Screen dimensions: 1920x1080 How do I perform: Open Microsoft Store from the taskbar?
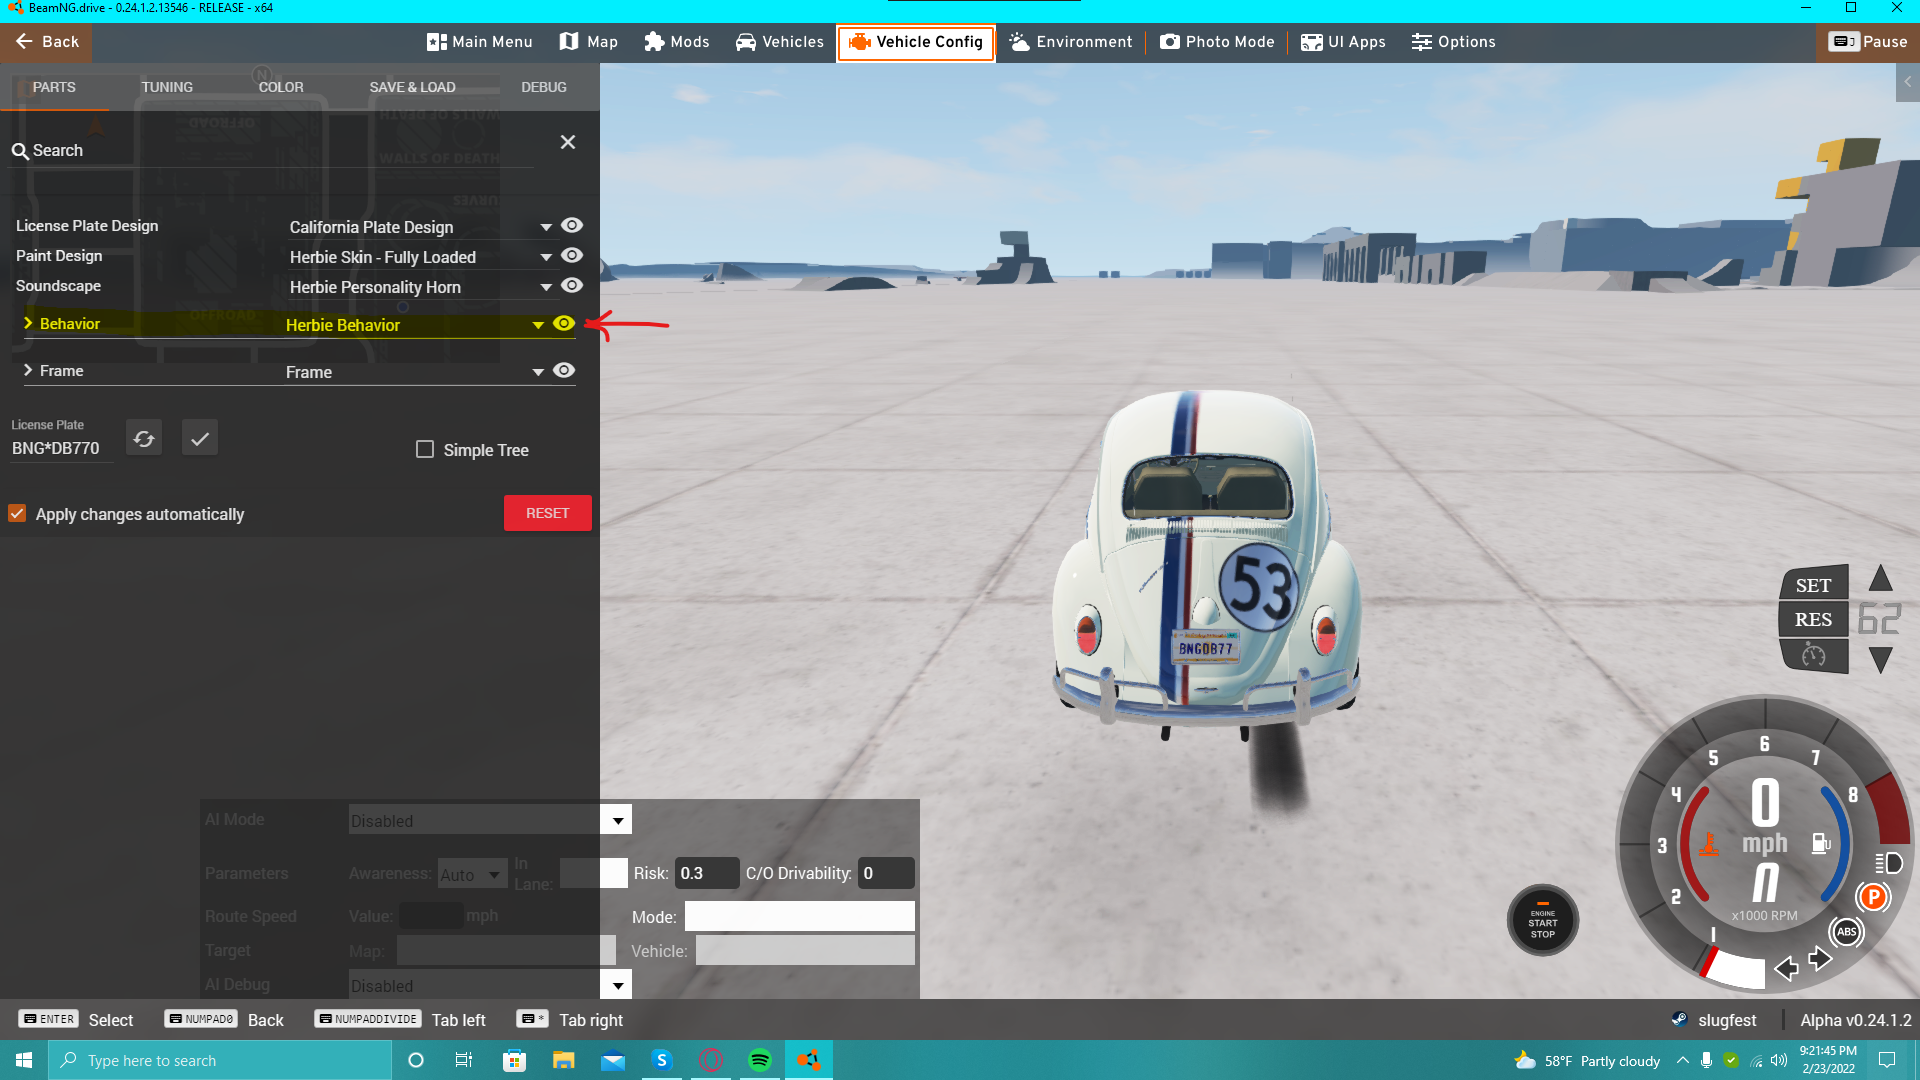coord(514,1060)
